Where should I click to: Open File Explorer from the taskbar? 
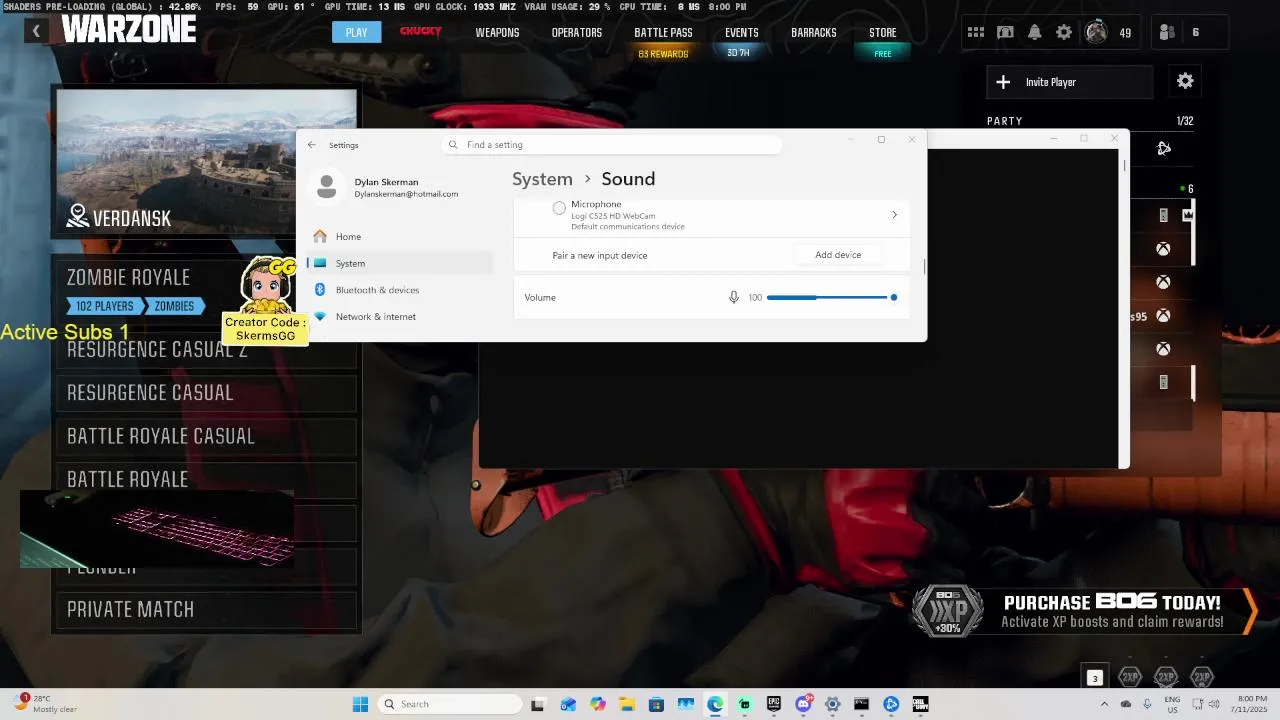627,704
